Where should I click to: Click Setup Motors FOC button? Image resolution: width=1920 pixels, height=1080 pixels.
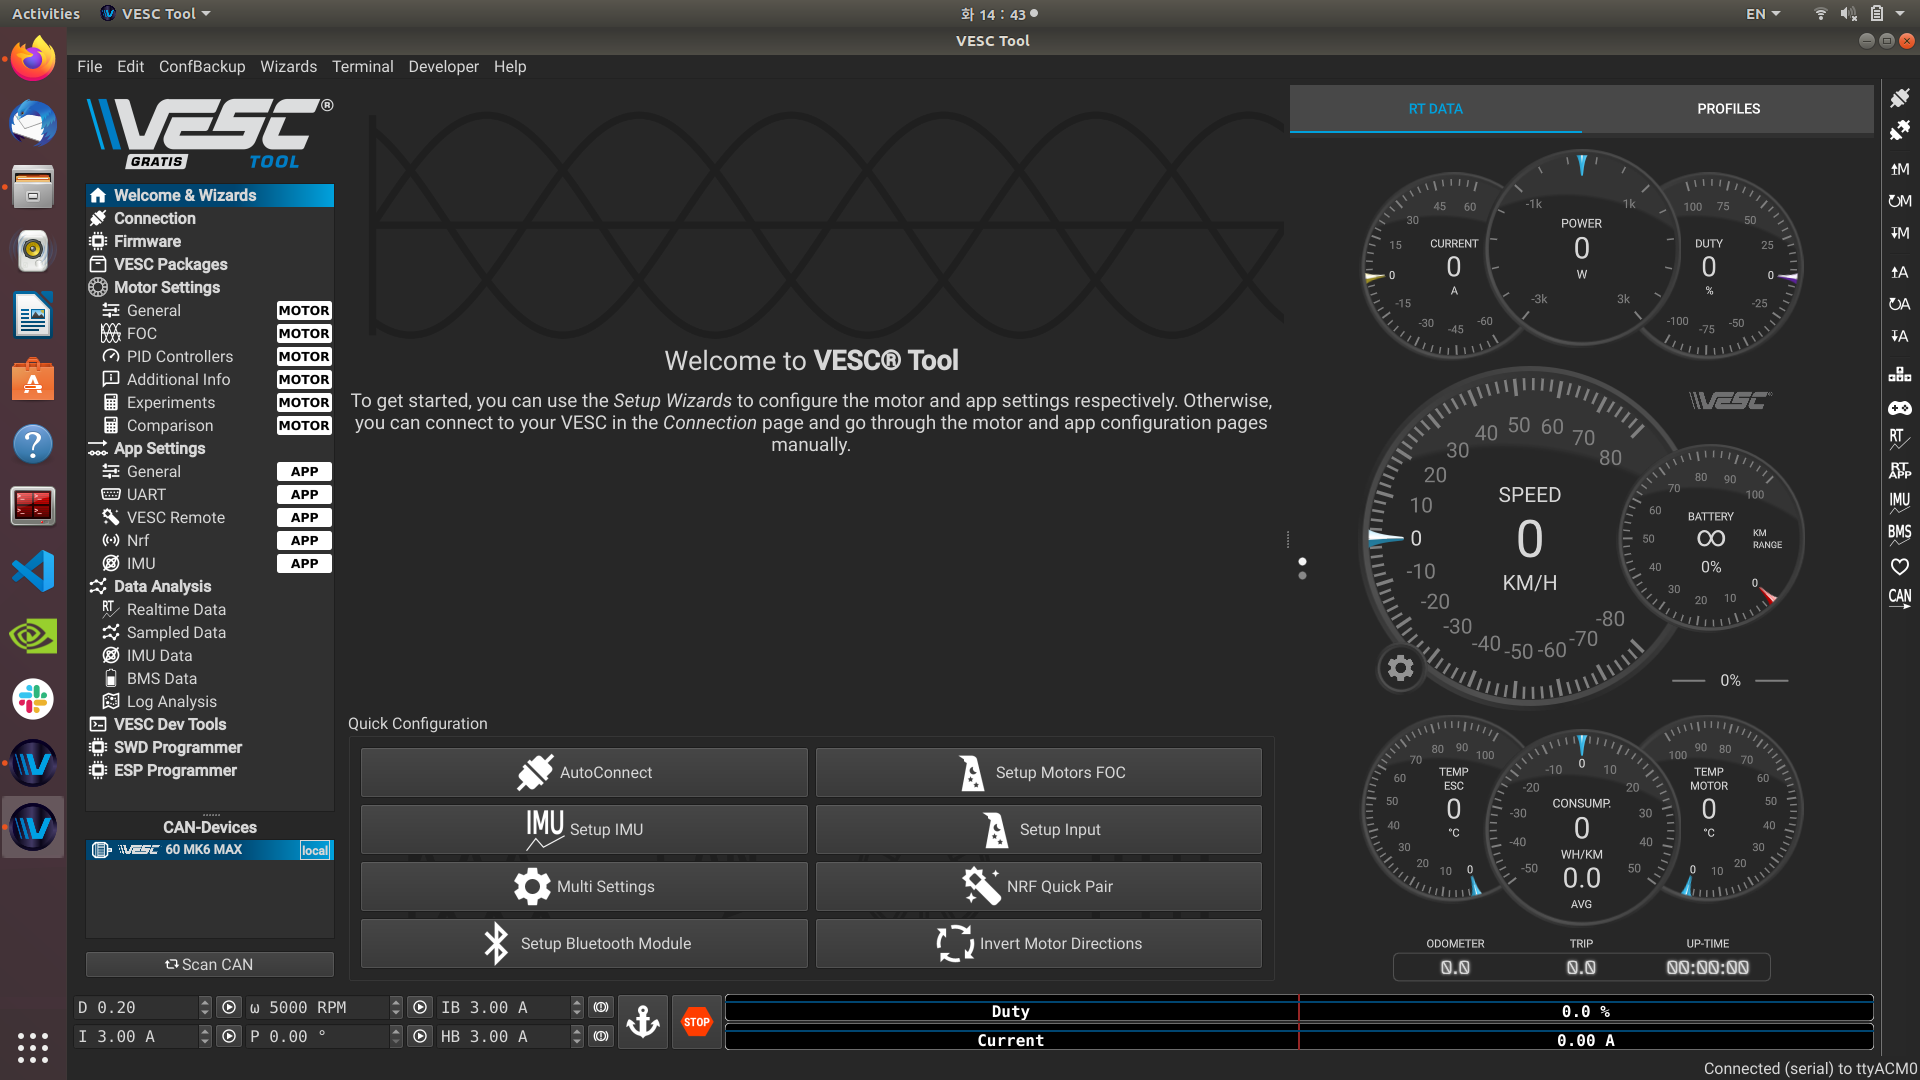[x=1038, y=772]
